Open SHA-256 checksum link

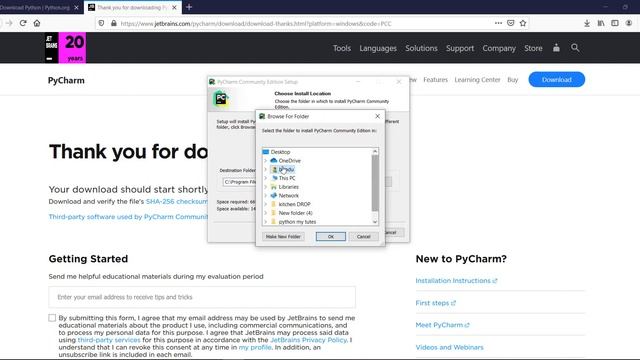[x=177, y=201]
